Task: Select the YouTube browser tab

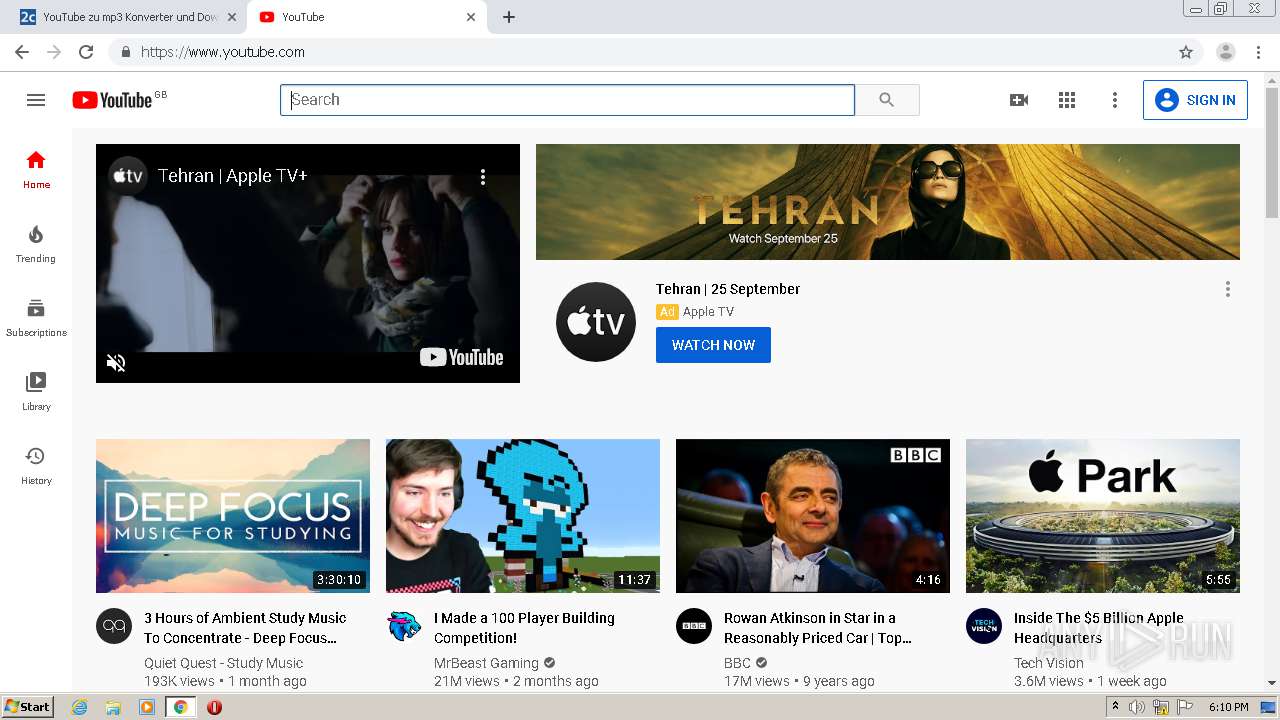Action: point(365,17)
